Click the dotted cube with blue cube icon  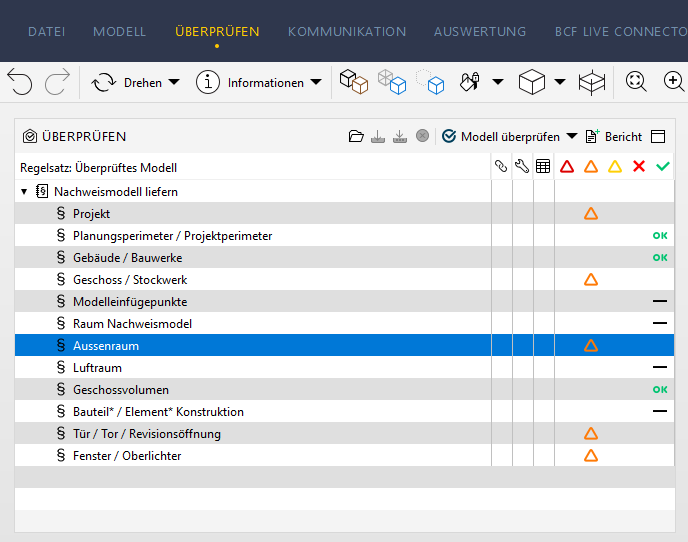coord(430,82)
